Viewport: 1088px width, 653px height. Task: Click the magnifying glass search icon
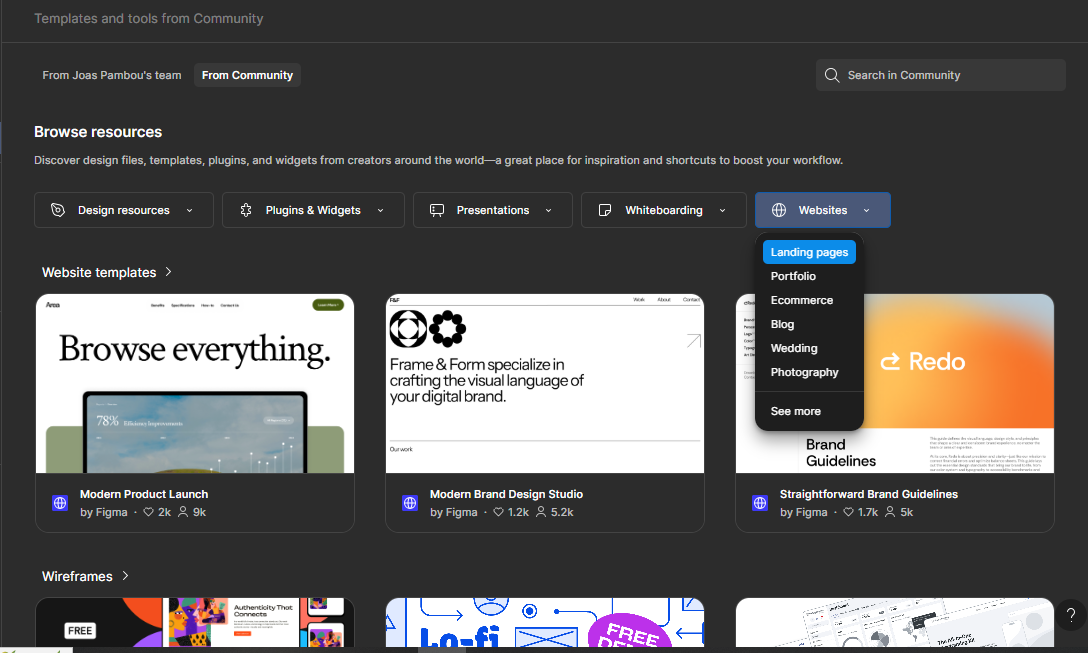coord(831,75)
